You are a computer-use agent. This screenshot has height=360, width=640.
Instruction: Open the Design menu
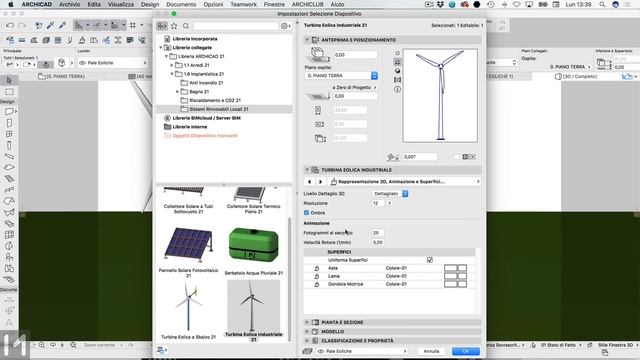(x=150, y=4)
